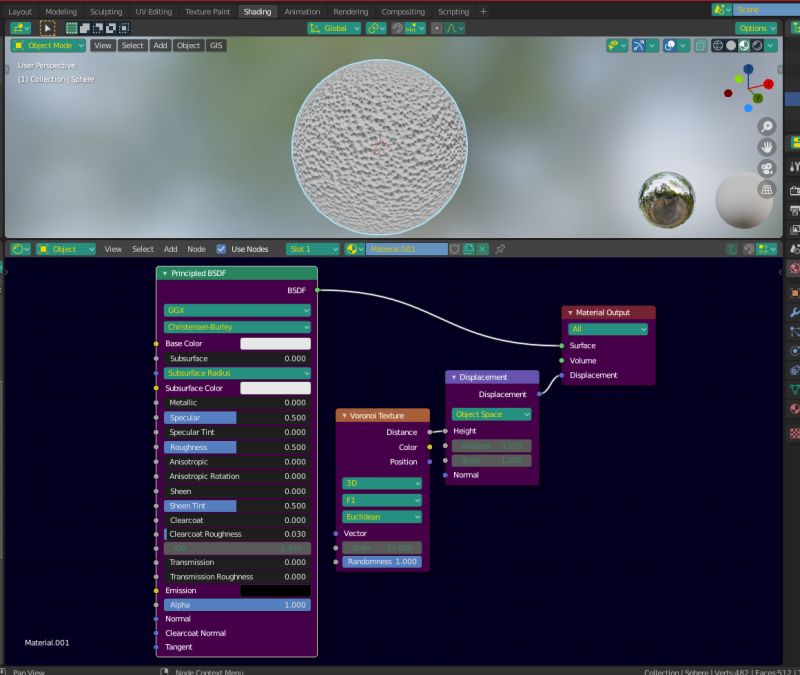Screen dimensions: 800x675
Task: Open the Object Mode dropdown
Action: point(47,45)
